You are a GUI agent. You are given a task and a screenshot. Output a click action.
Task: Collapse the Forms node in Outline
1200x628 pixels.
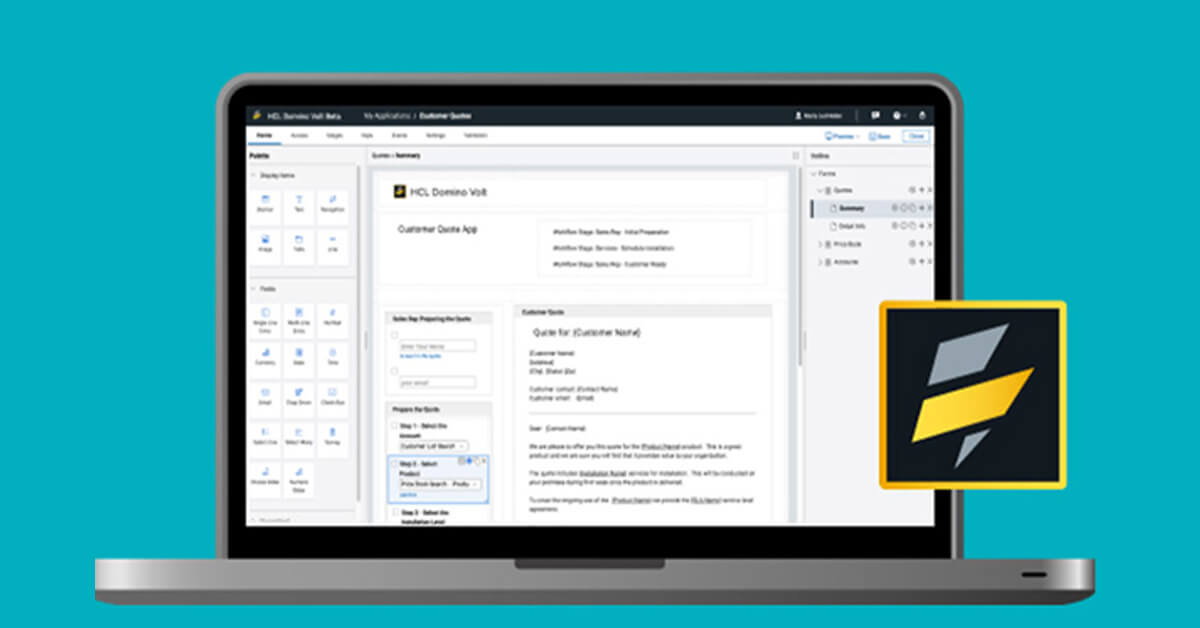click(x=812, y=173)
